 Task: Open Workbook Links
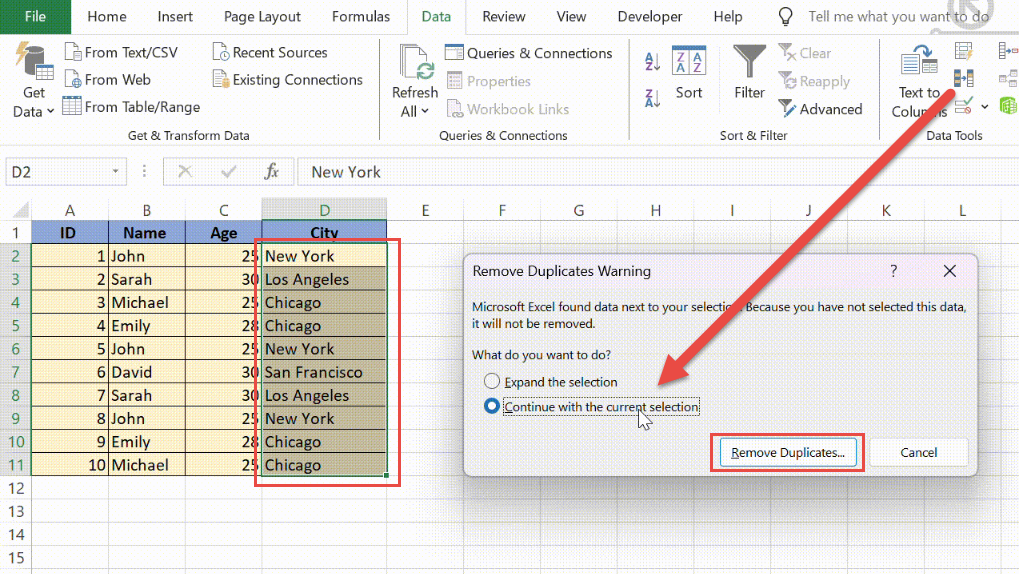pyautogui.click(x=508, y=109)
